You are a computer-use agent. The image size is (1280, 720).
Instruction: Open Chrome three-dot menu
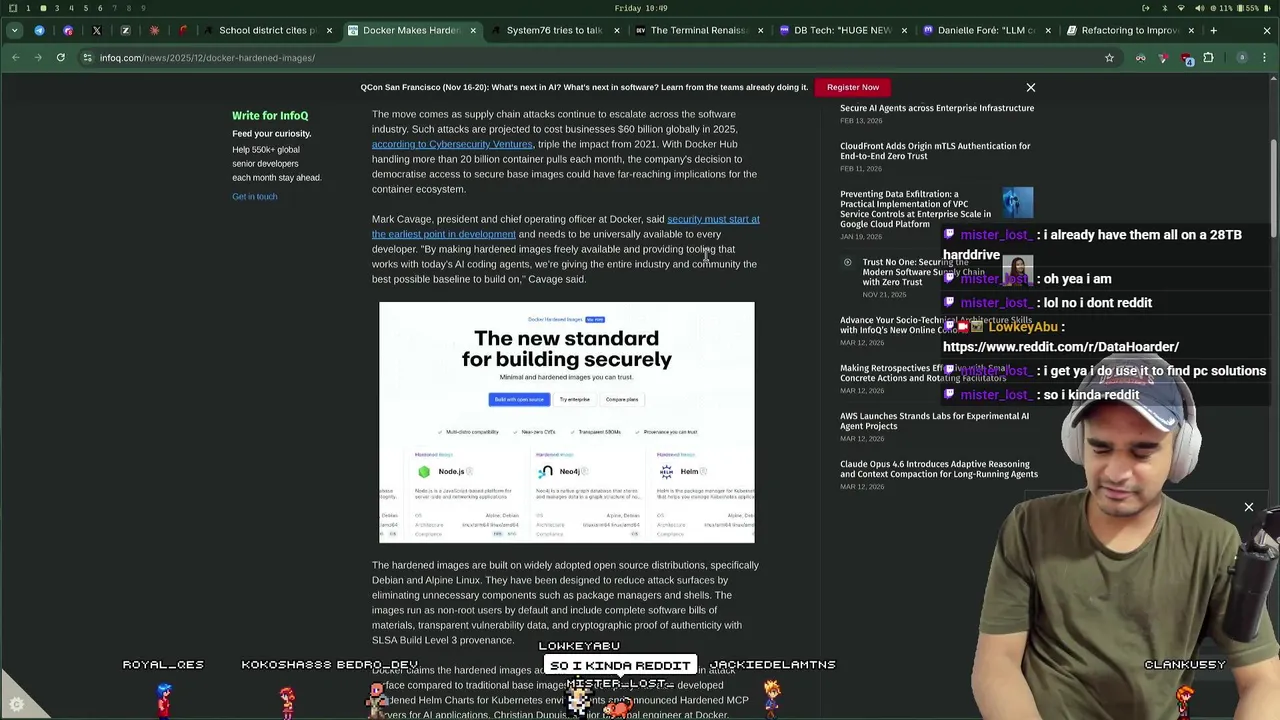pyautogui.click(x=1266, y=58)
